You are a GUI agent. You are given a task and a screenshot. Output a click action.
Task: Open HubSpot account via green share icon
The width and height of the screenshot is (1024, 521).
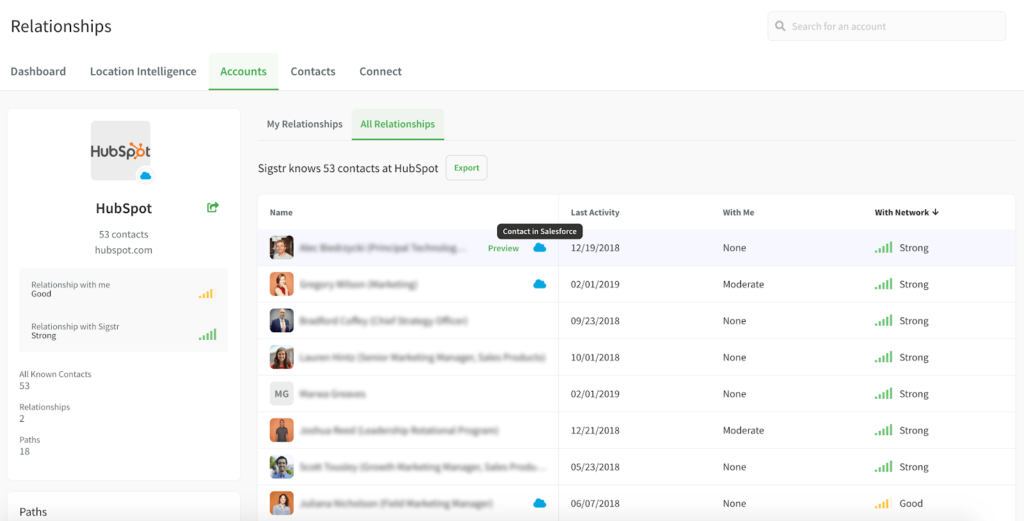click(x=213, y=208)
